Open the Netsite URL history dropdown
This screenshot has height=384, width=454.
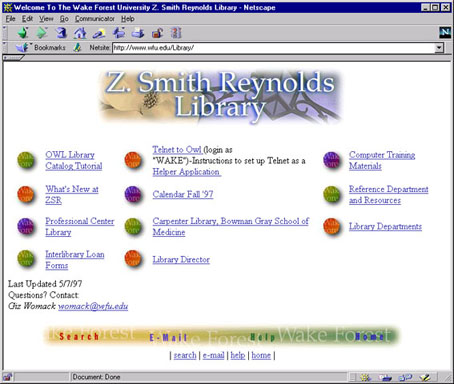pyautogui.click(x=439, y=48)
